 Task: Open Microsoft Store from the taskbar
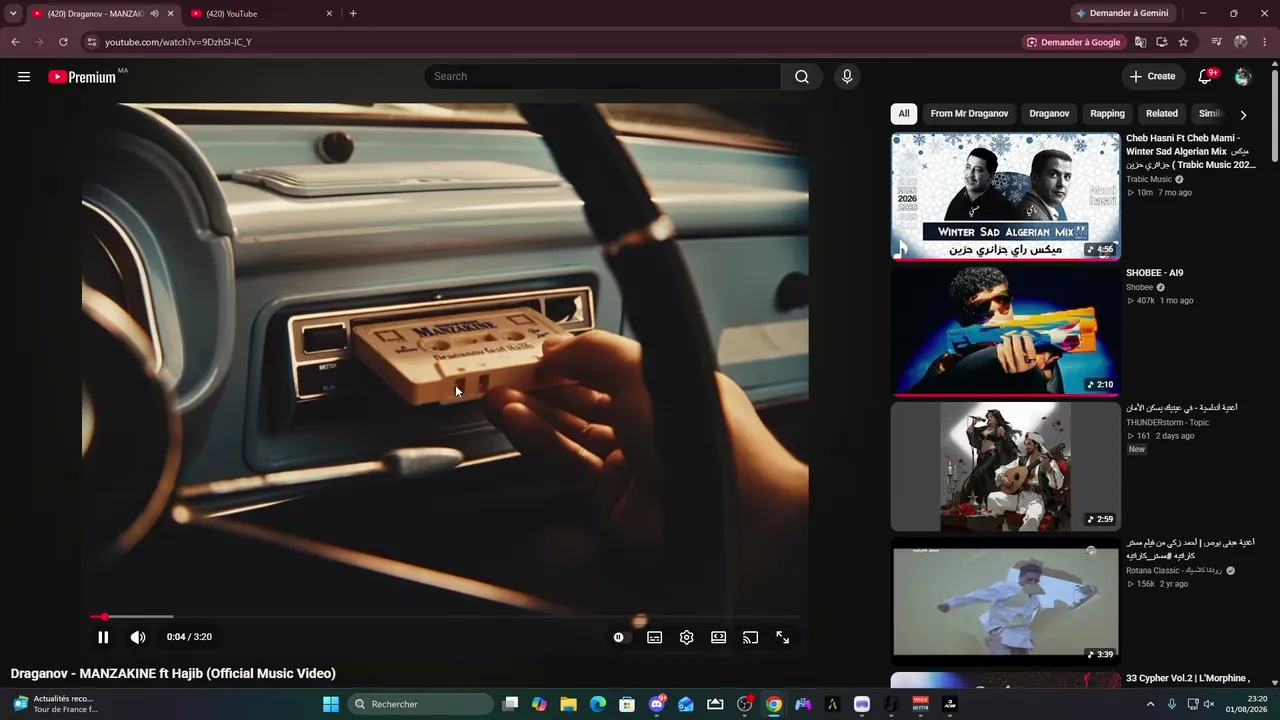click(x=627, y=704)
